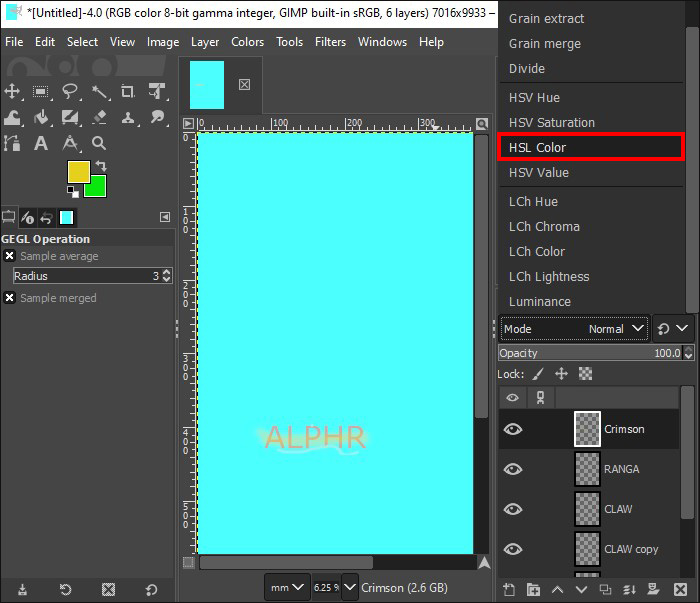Hide the CLAW layer

[512, 509]
